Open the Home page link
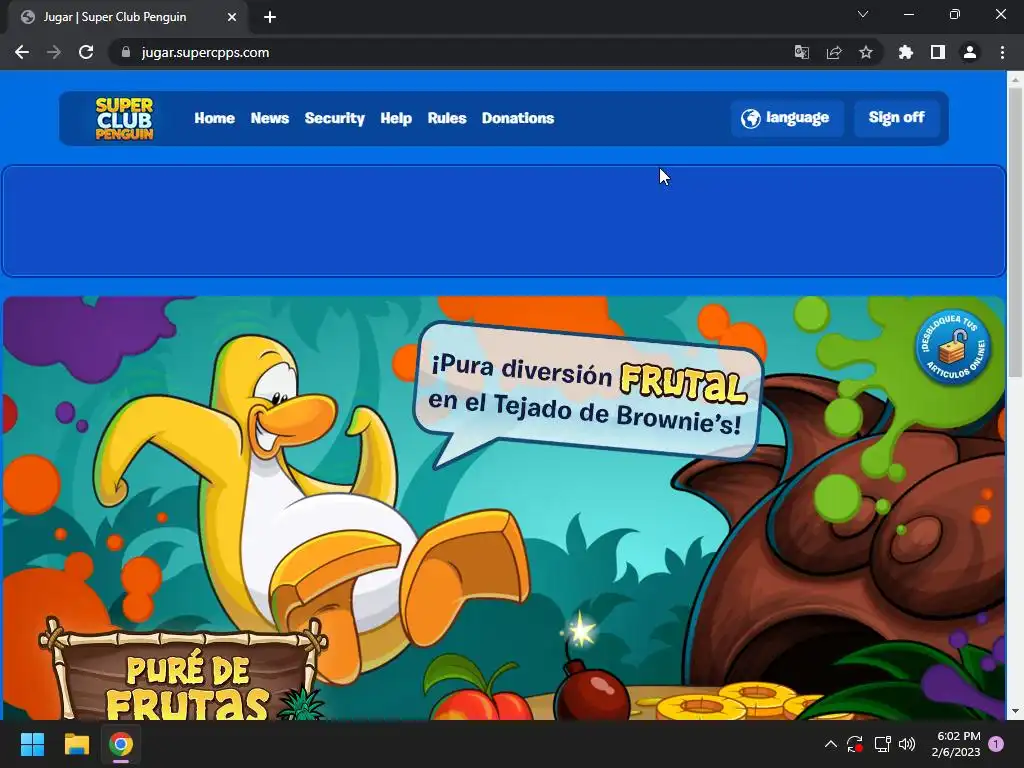 214,118
